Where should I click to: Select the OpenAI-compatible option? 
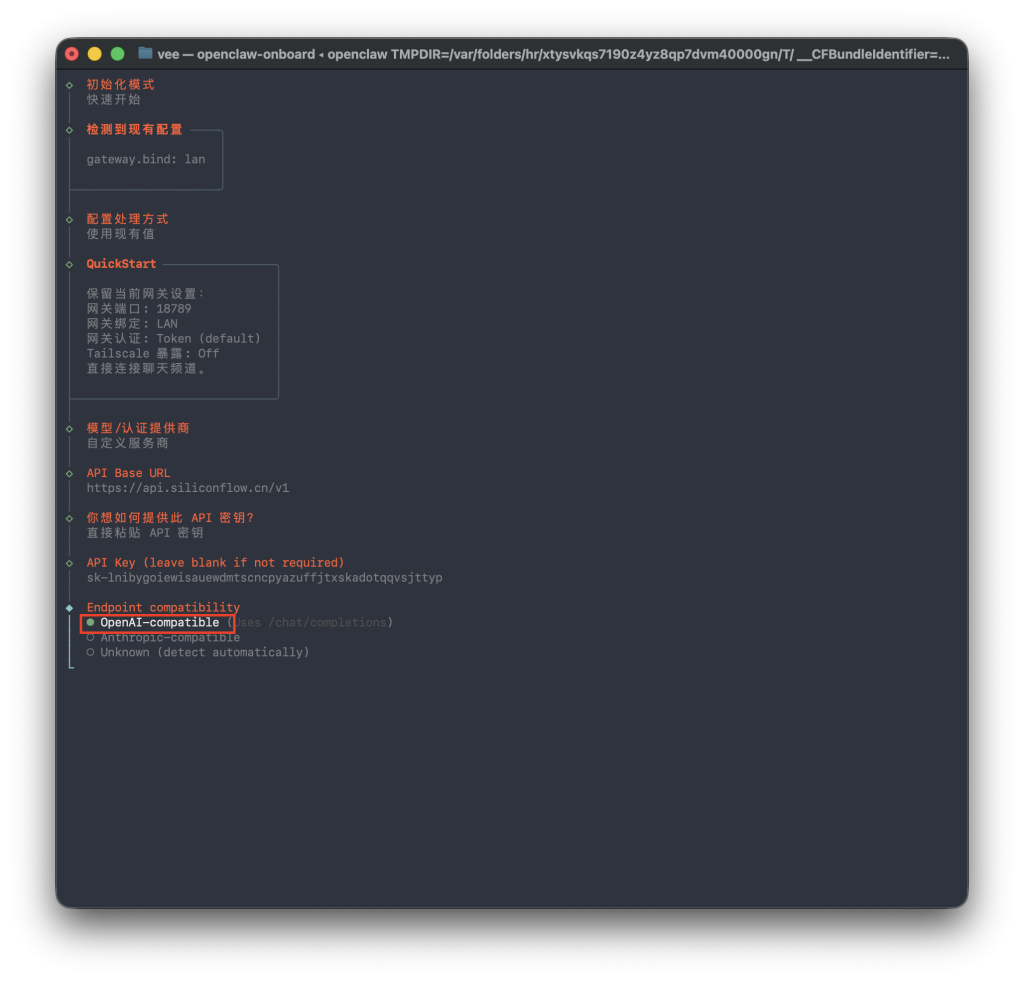click(159, 623)
